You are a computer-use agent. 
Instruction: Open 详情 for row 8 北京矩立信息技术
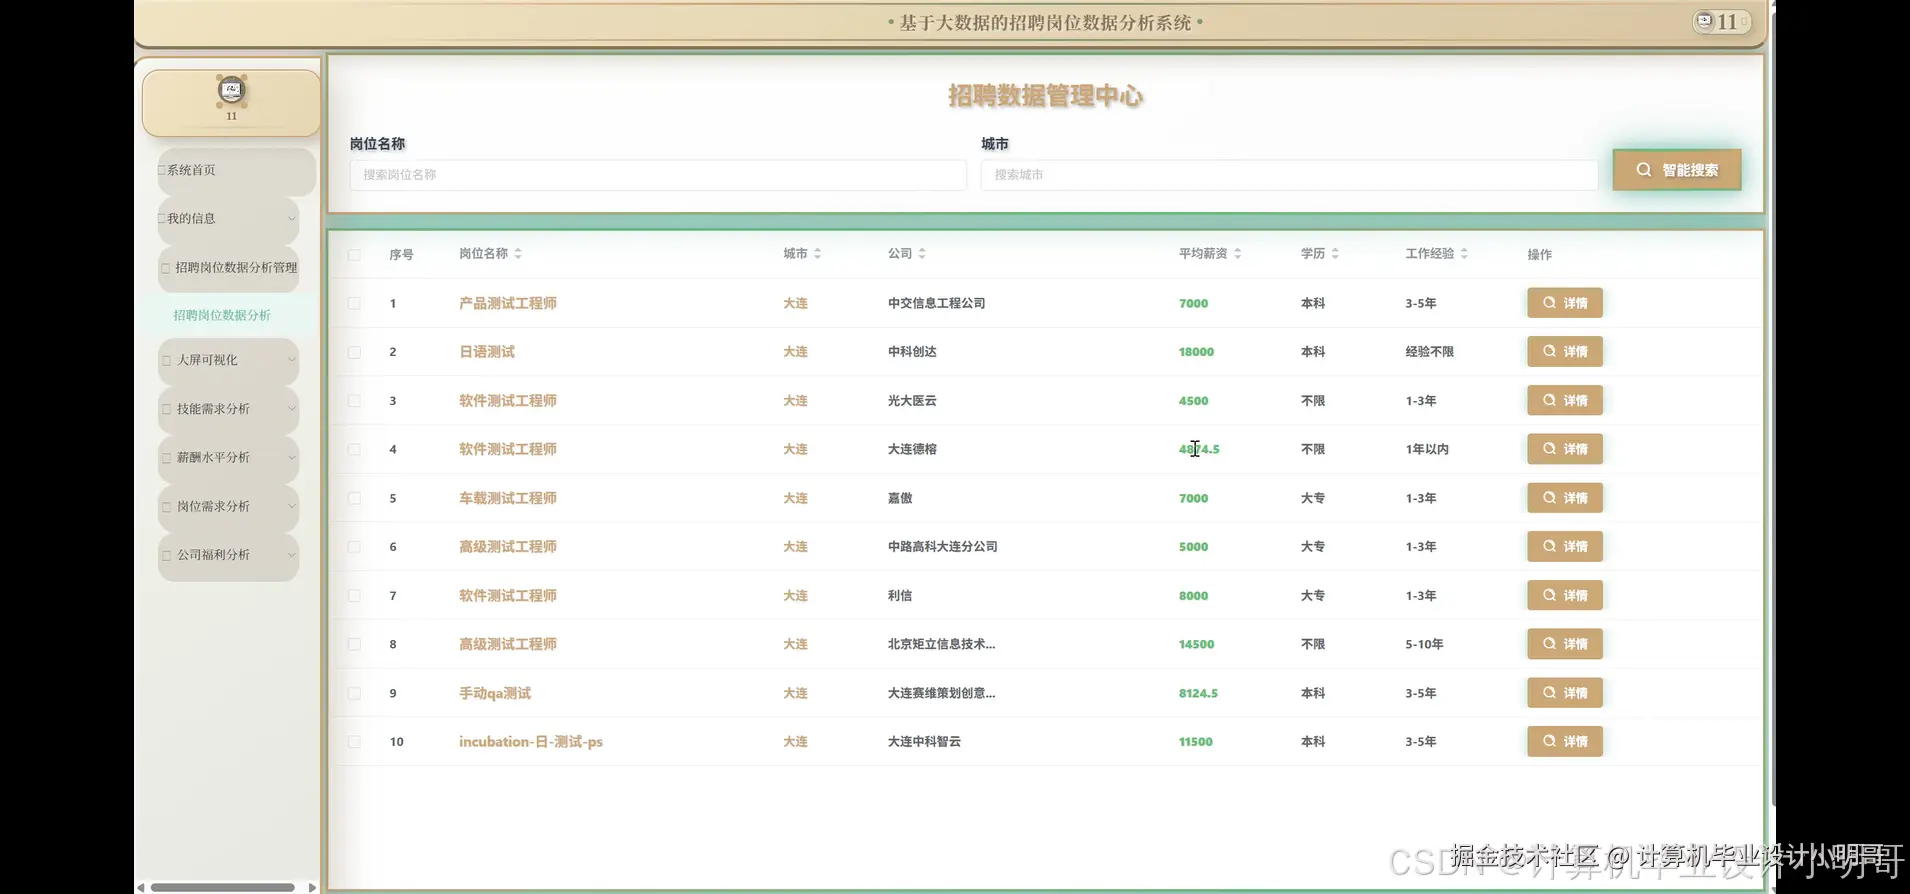tap(1565, 644)
